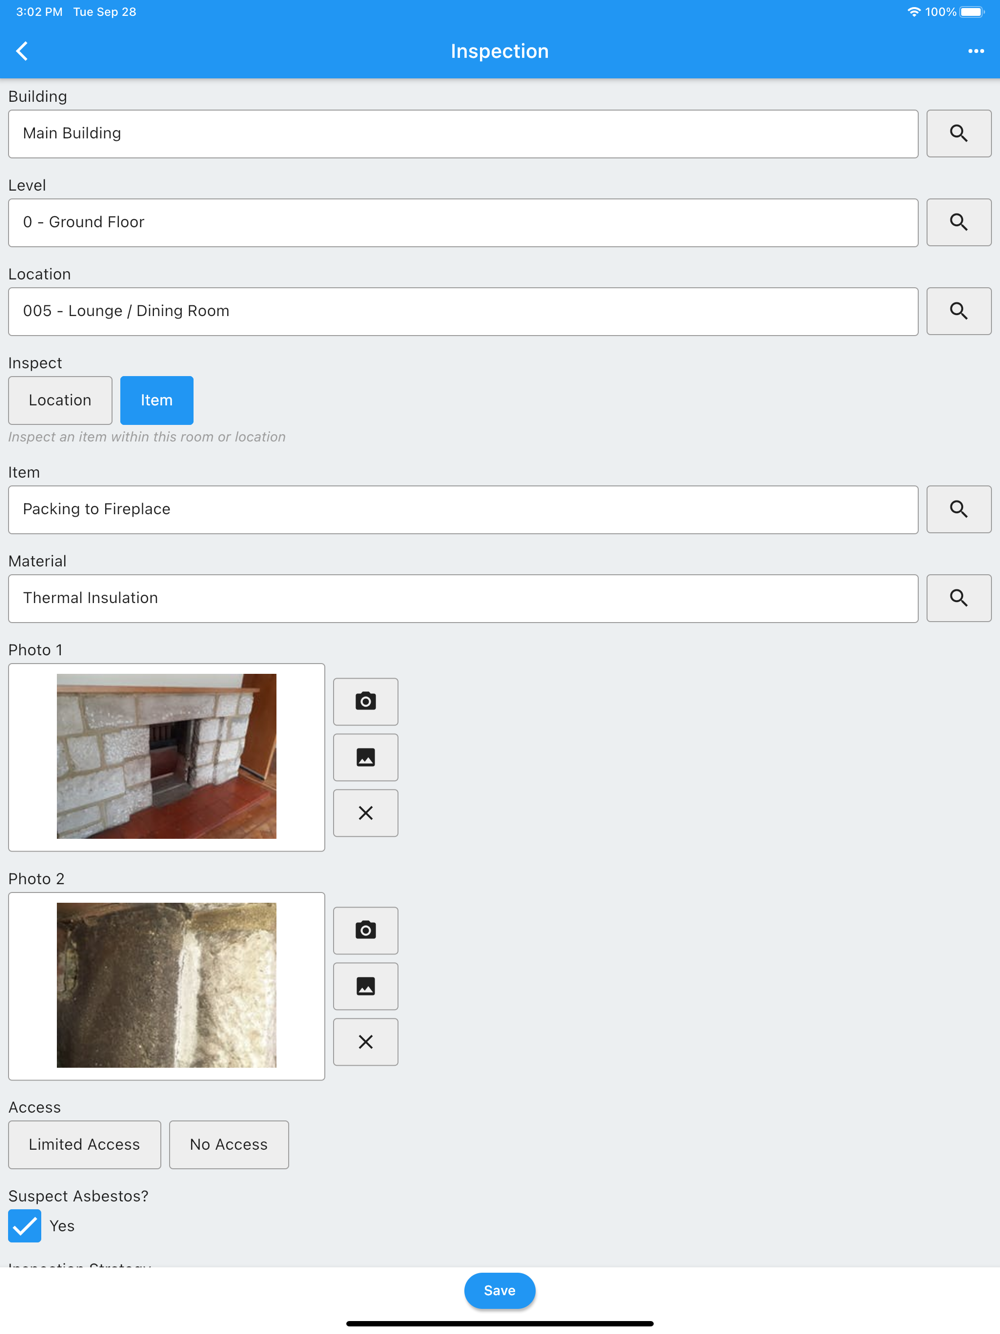Edit the Thermal Insulation material field
The height and width of the screenshot is (1334, 1000).
[463, 599]
